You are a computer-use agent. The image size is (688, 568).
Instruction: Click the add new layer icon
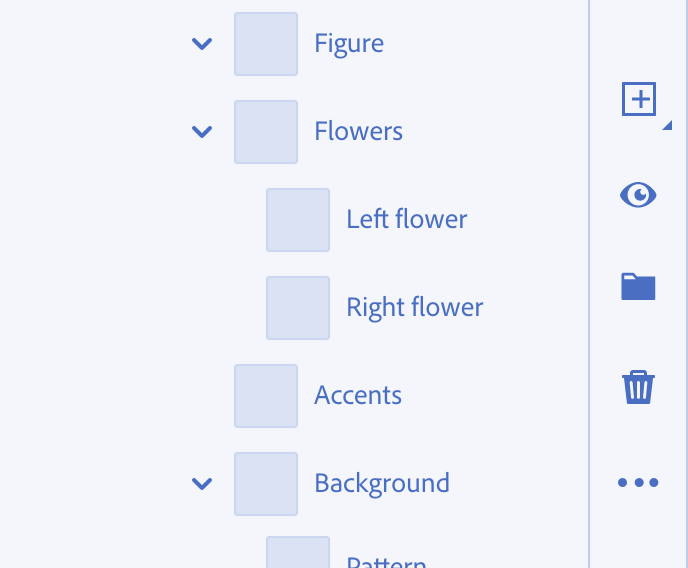tap(638, 99)
